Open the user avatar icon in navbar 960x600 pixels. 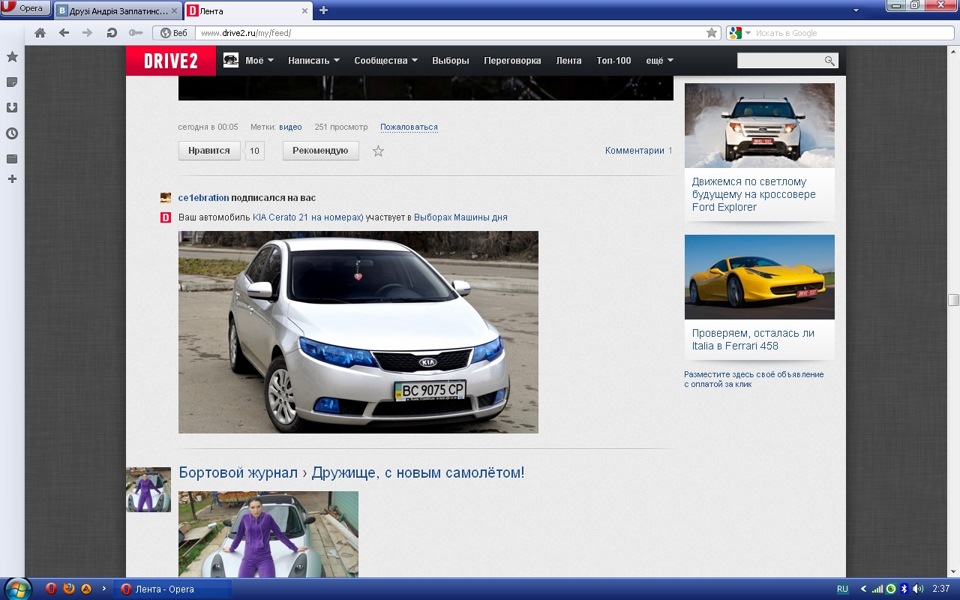[231, 60]
